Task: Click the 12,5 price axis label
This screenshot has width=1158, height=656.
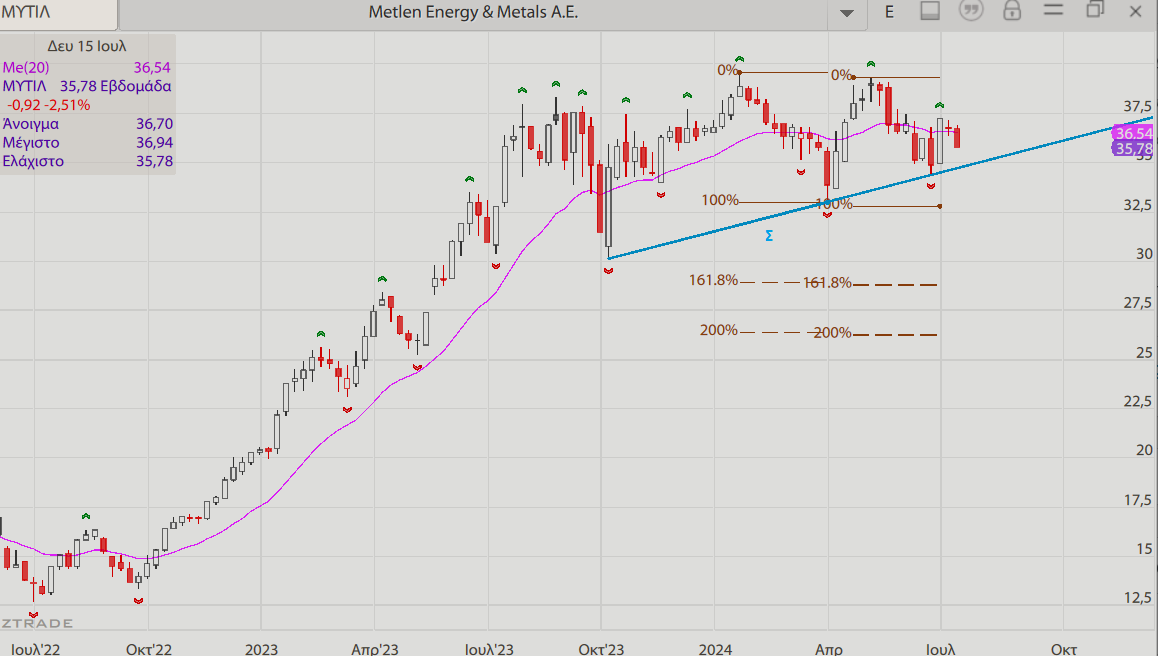Action: click(1137, 598)
